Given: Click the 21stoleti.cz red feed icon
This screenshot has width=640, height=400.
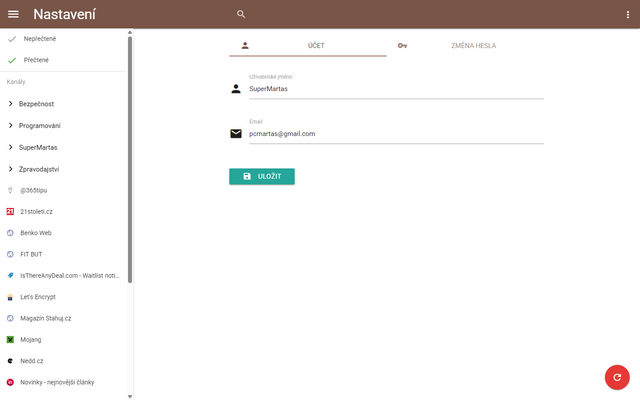Looking at the screenshot, I should (x=10, y=211).
